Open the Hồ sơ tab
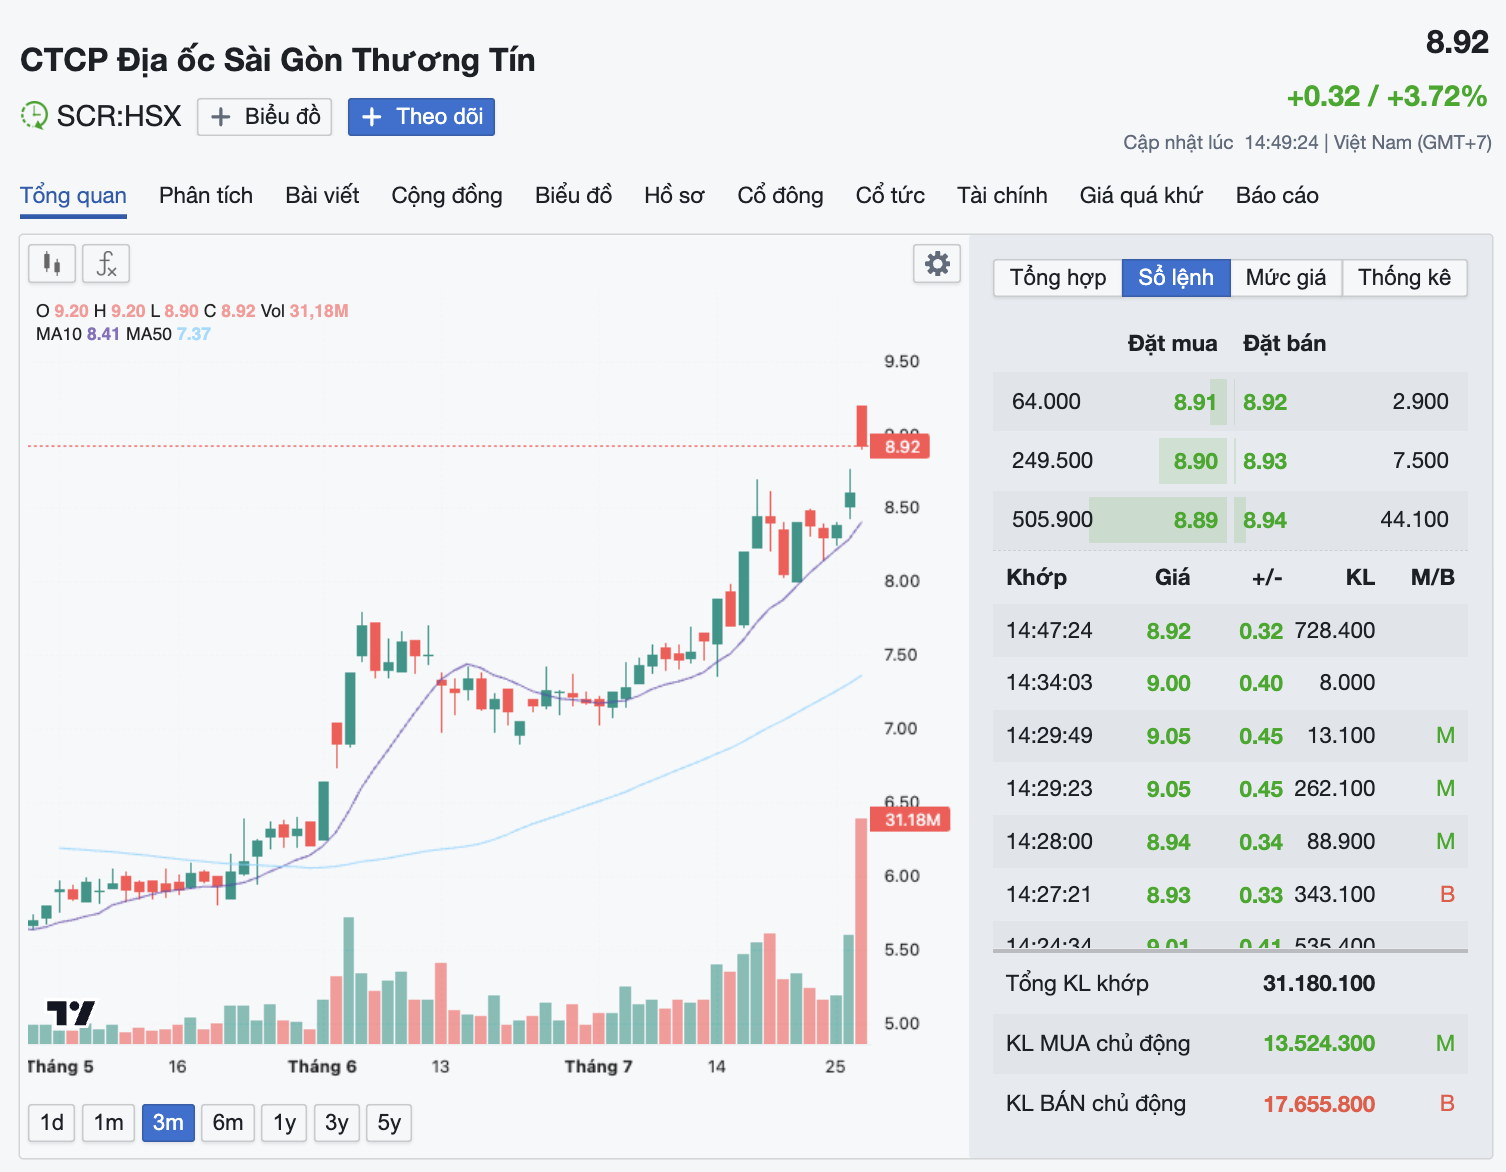 coord(674,195)
